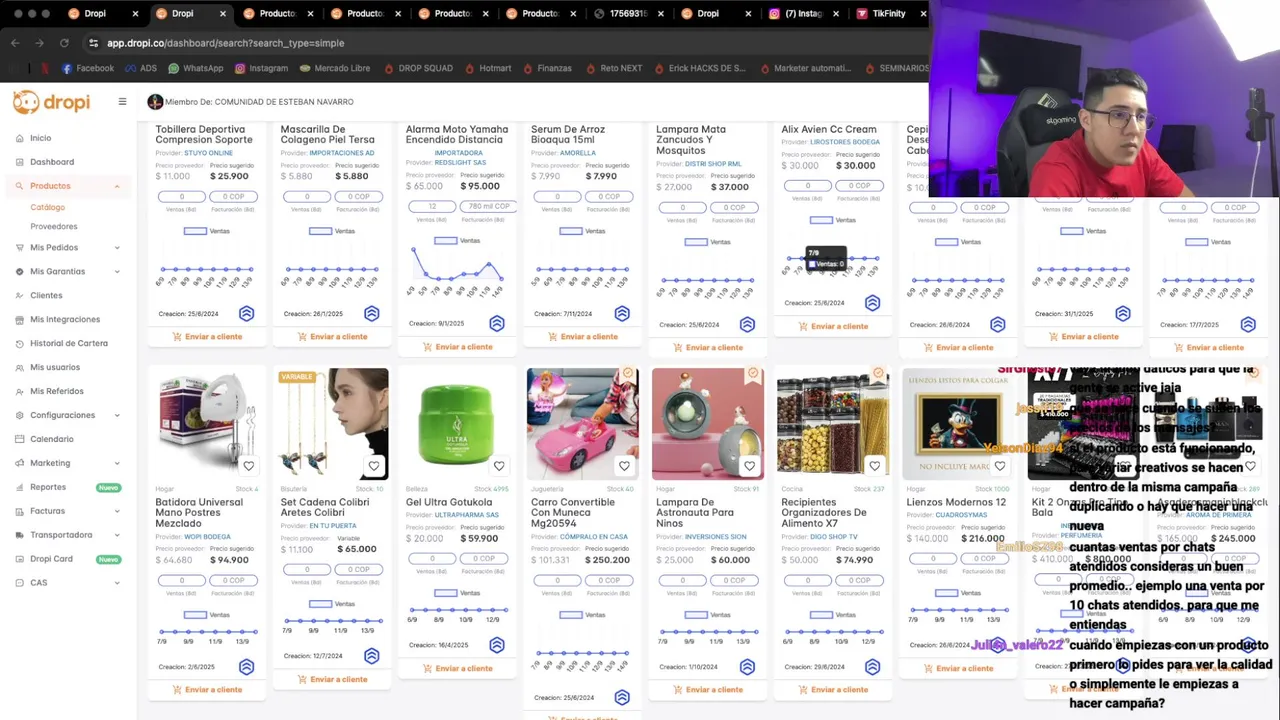Screen dimensions: 1280x720
Task: Click shield badge on Serum De Arroz card
Action: [622, 314]
